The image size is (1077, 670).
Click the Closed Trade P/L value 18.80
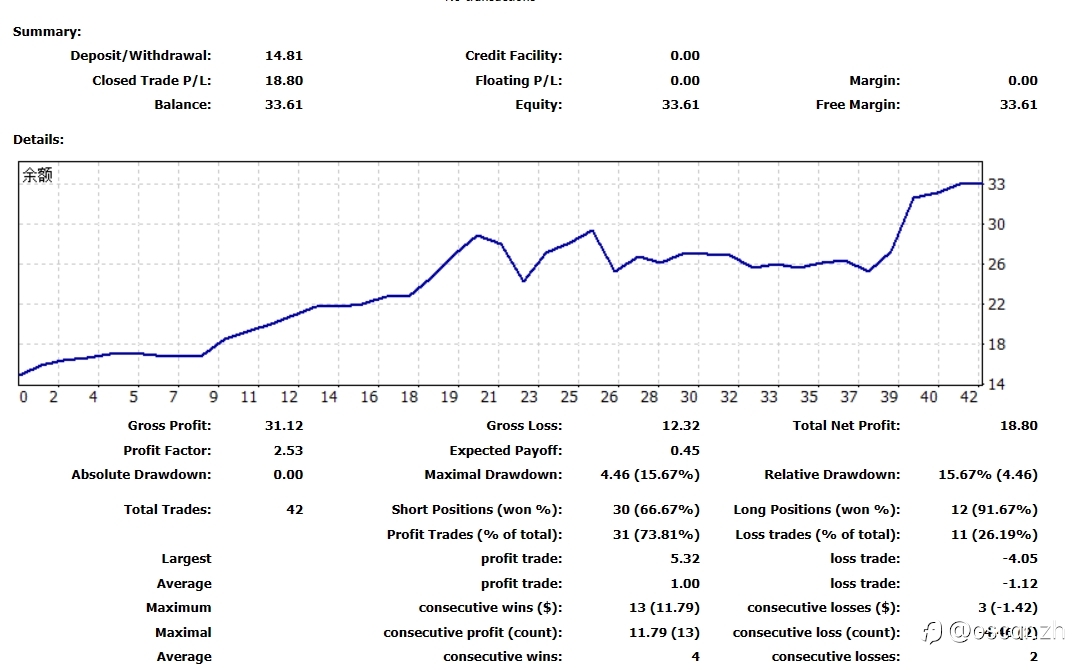[x=284, y=80]
